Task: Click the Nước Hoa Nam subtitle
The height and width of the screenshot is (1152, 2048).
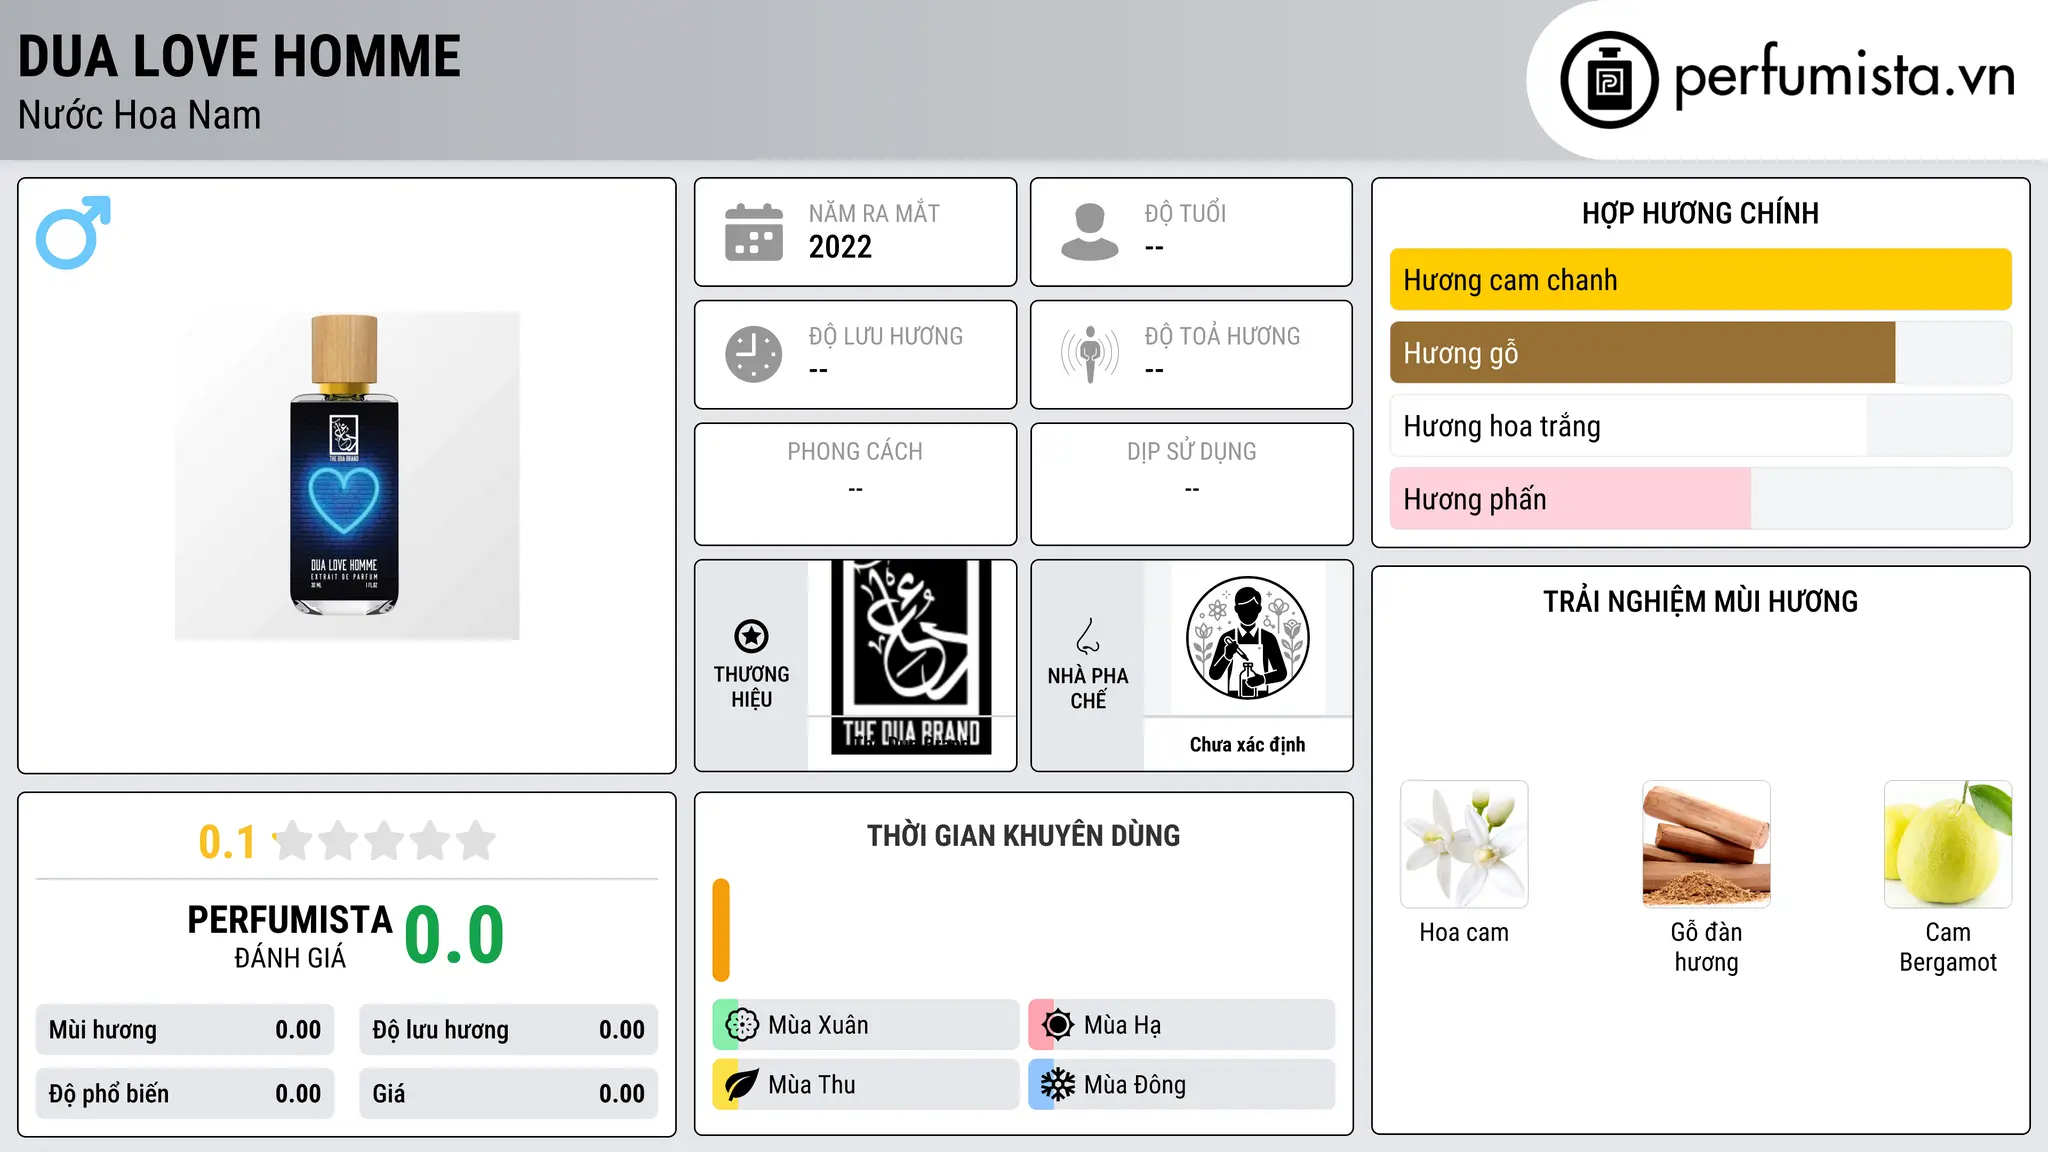Action: pyautogui.click(x=139, y=115)
